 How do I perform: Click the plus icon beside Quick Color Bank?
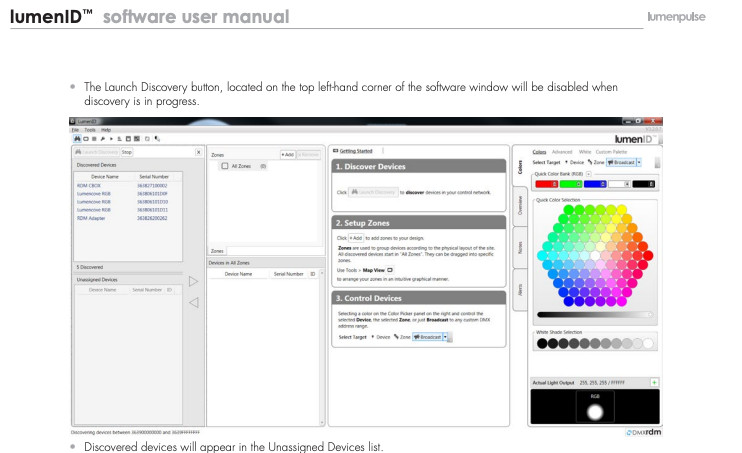pyautogui.click(x=589, y=174)
